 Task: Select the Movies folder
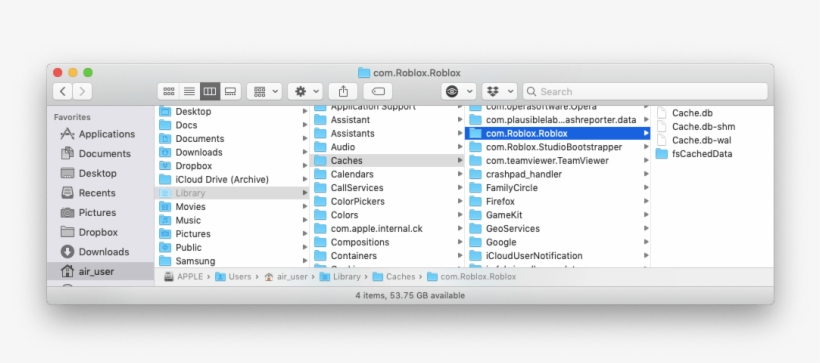pyautogui.click(x=233, y=207)
